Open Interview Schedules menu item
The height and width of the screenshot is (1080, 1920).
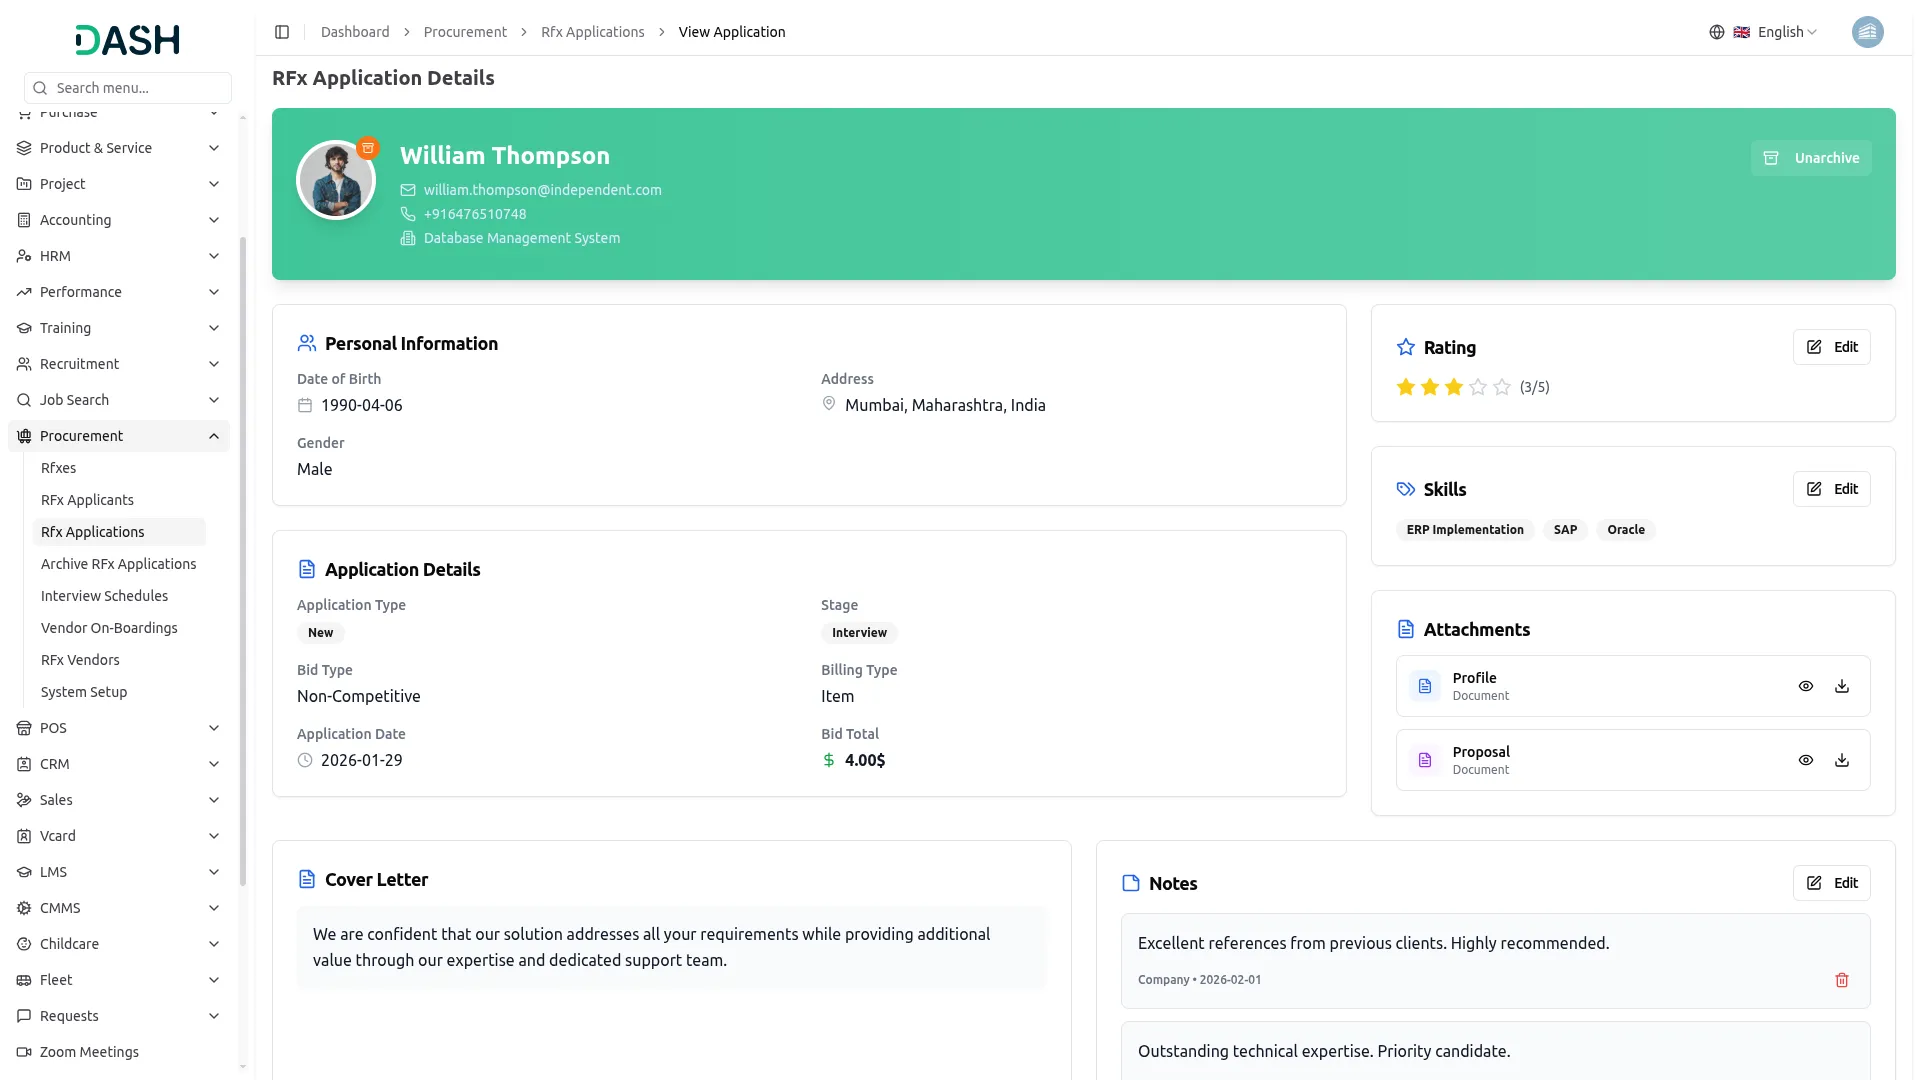tap(104, 596)
